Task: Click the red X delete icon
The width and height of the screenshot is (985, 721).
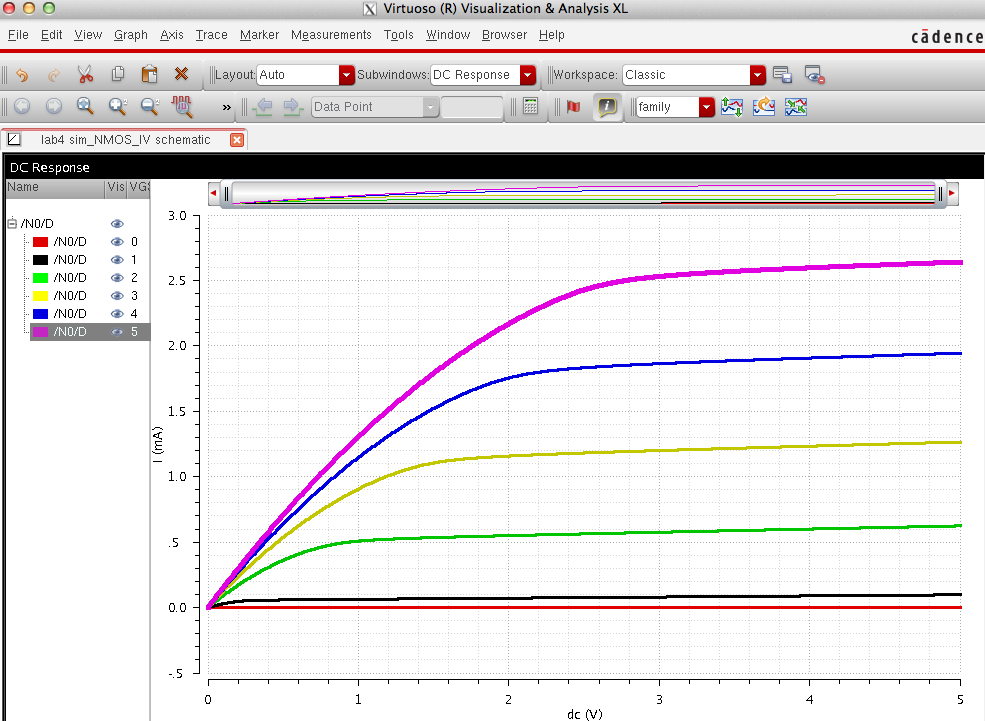Action: pos(181,74)
